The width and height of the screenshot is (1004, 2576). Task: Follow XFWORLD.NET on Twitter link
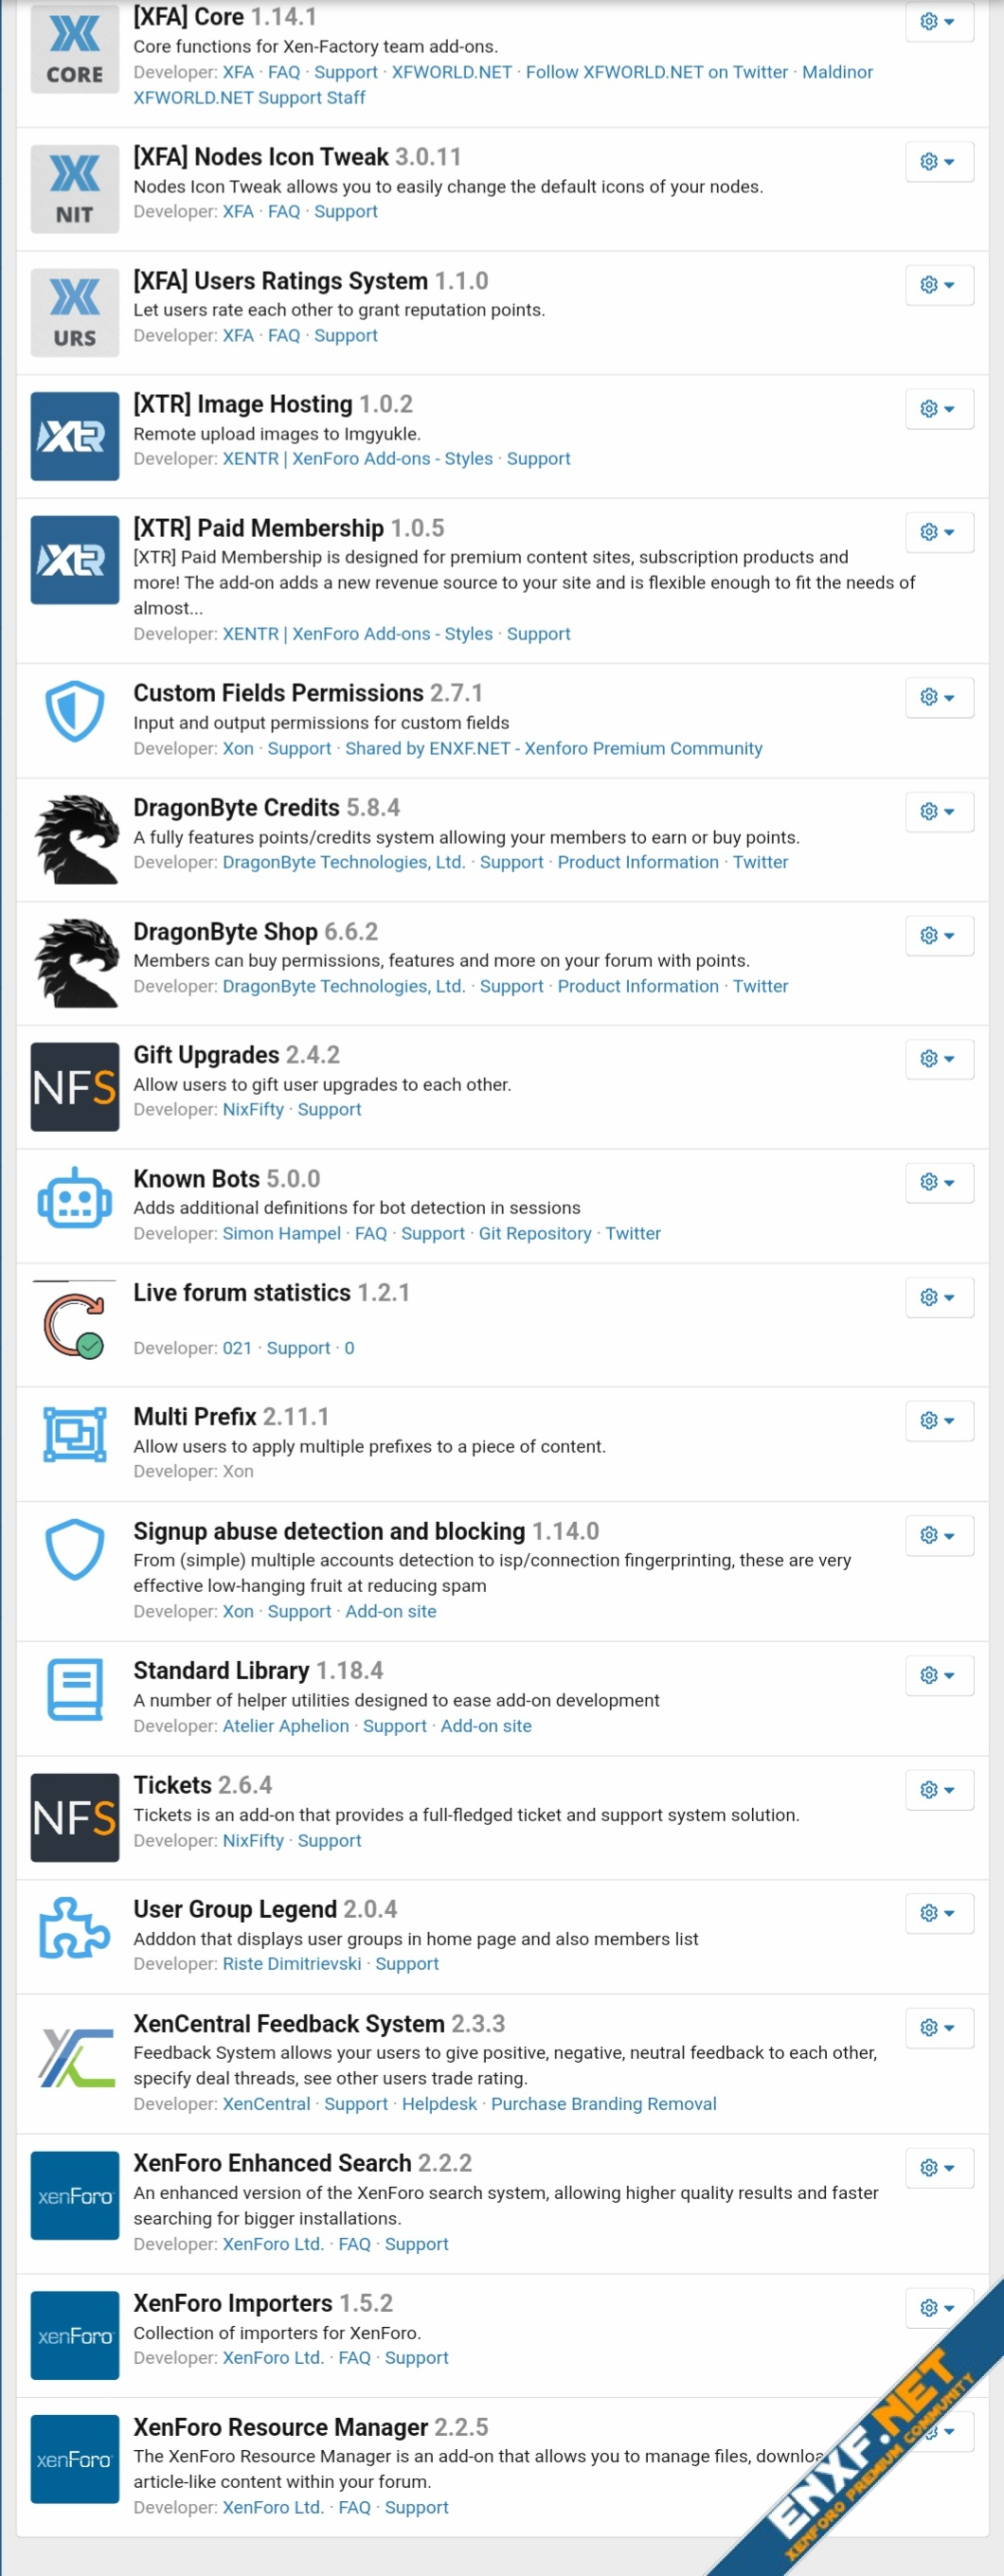(656, 72)
